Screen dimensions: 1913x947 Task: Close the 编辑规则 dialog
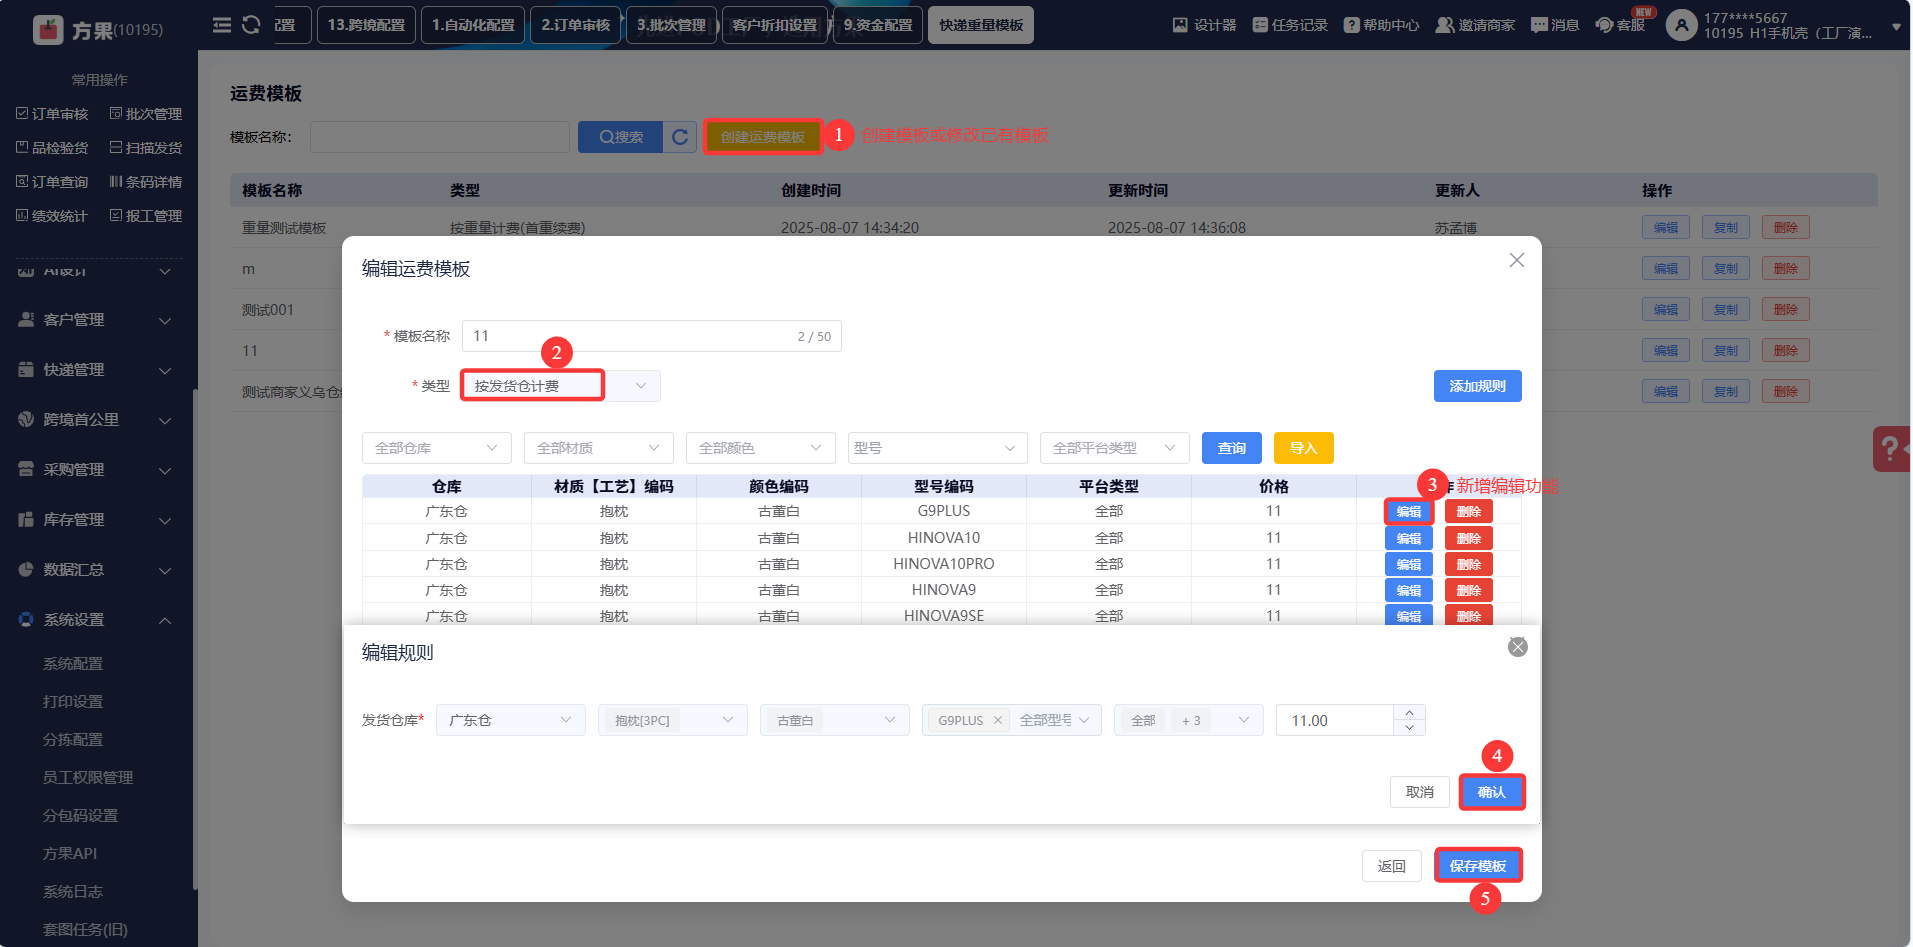click(1517, 647)
